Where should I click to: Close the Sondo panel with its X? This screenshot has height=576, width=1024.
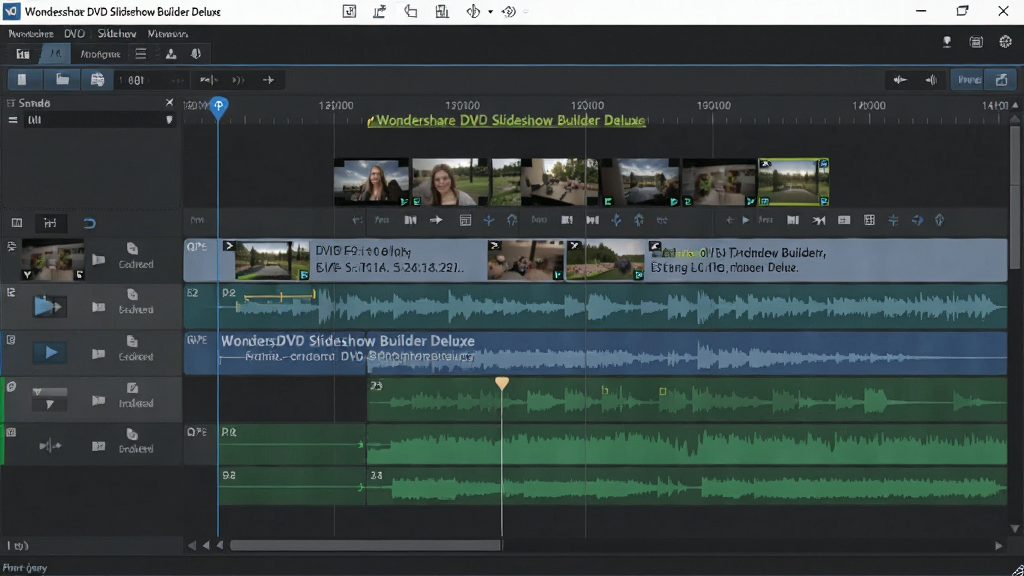pyautogui.click(x=170, y=103)
